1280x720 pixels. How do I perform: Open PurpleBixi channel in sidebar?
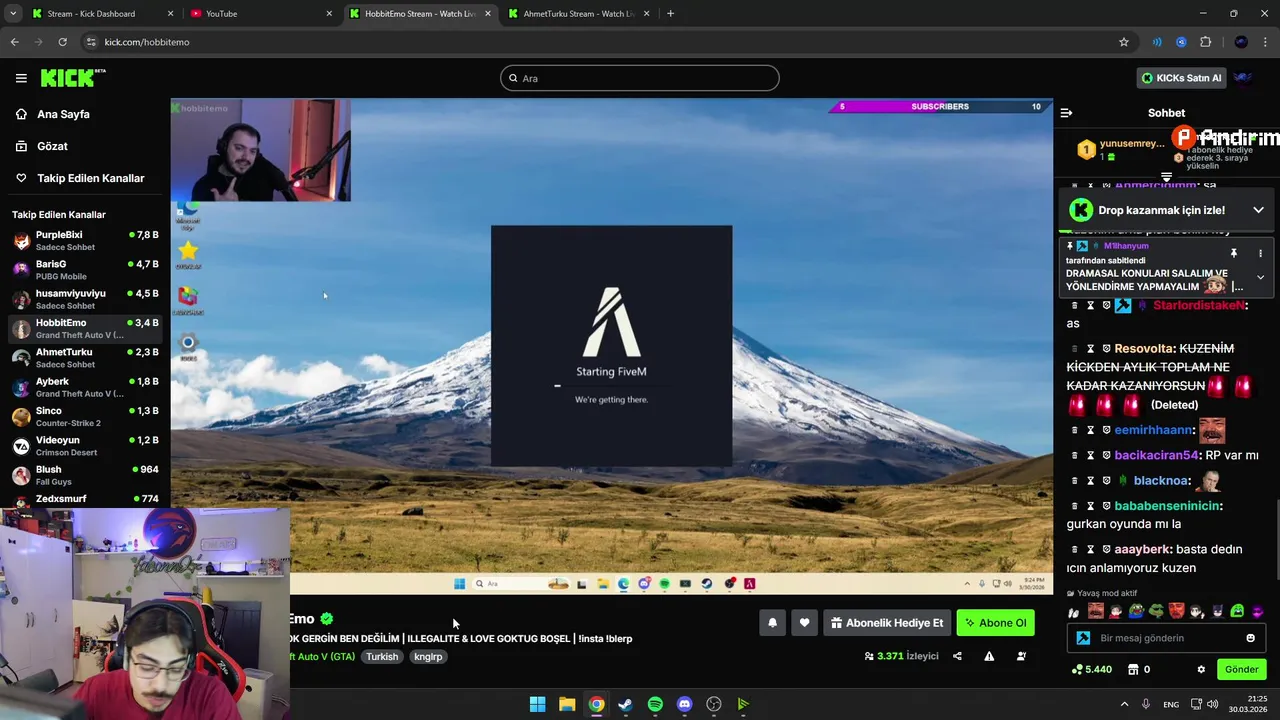point(85,241)
